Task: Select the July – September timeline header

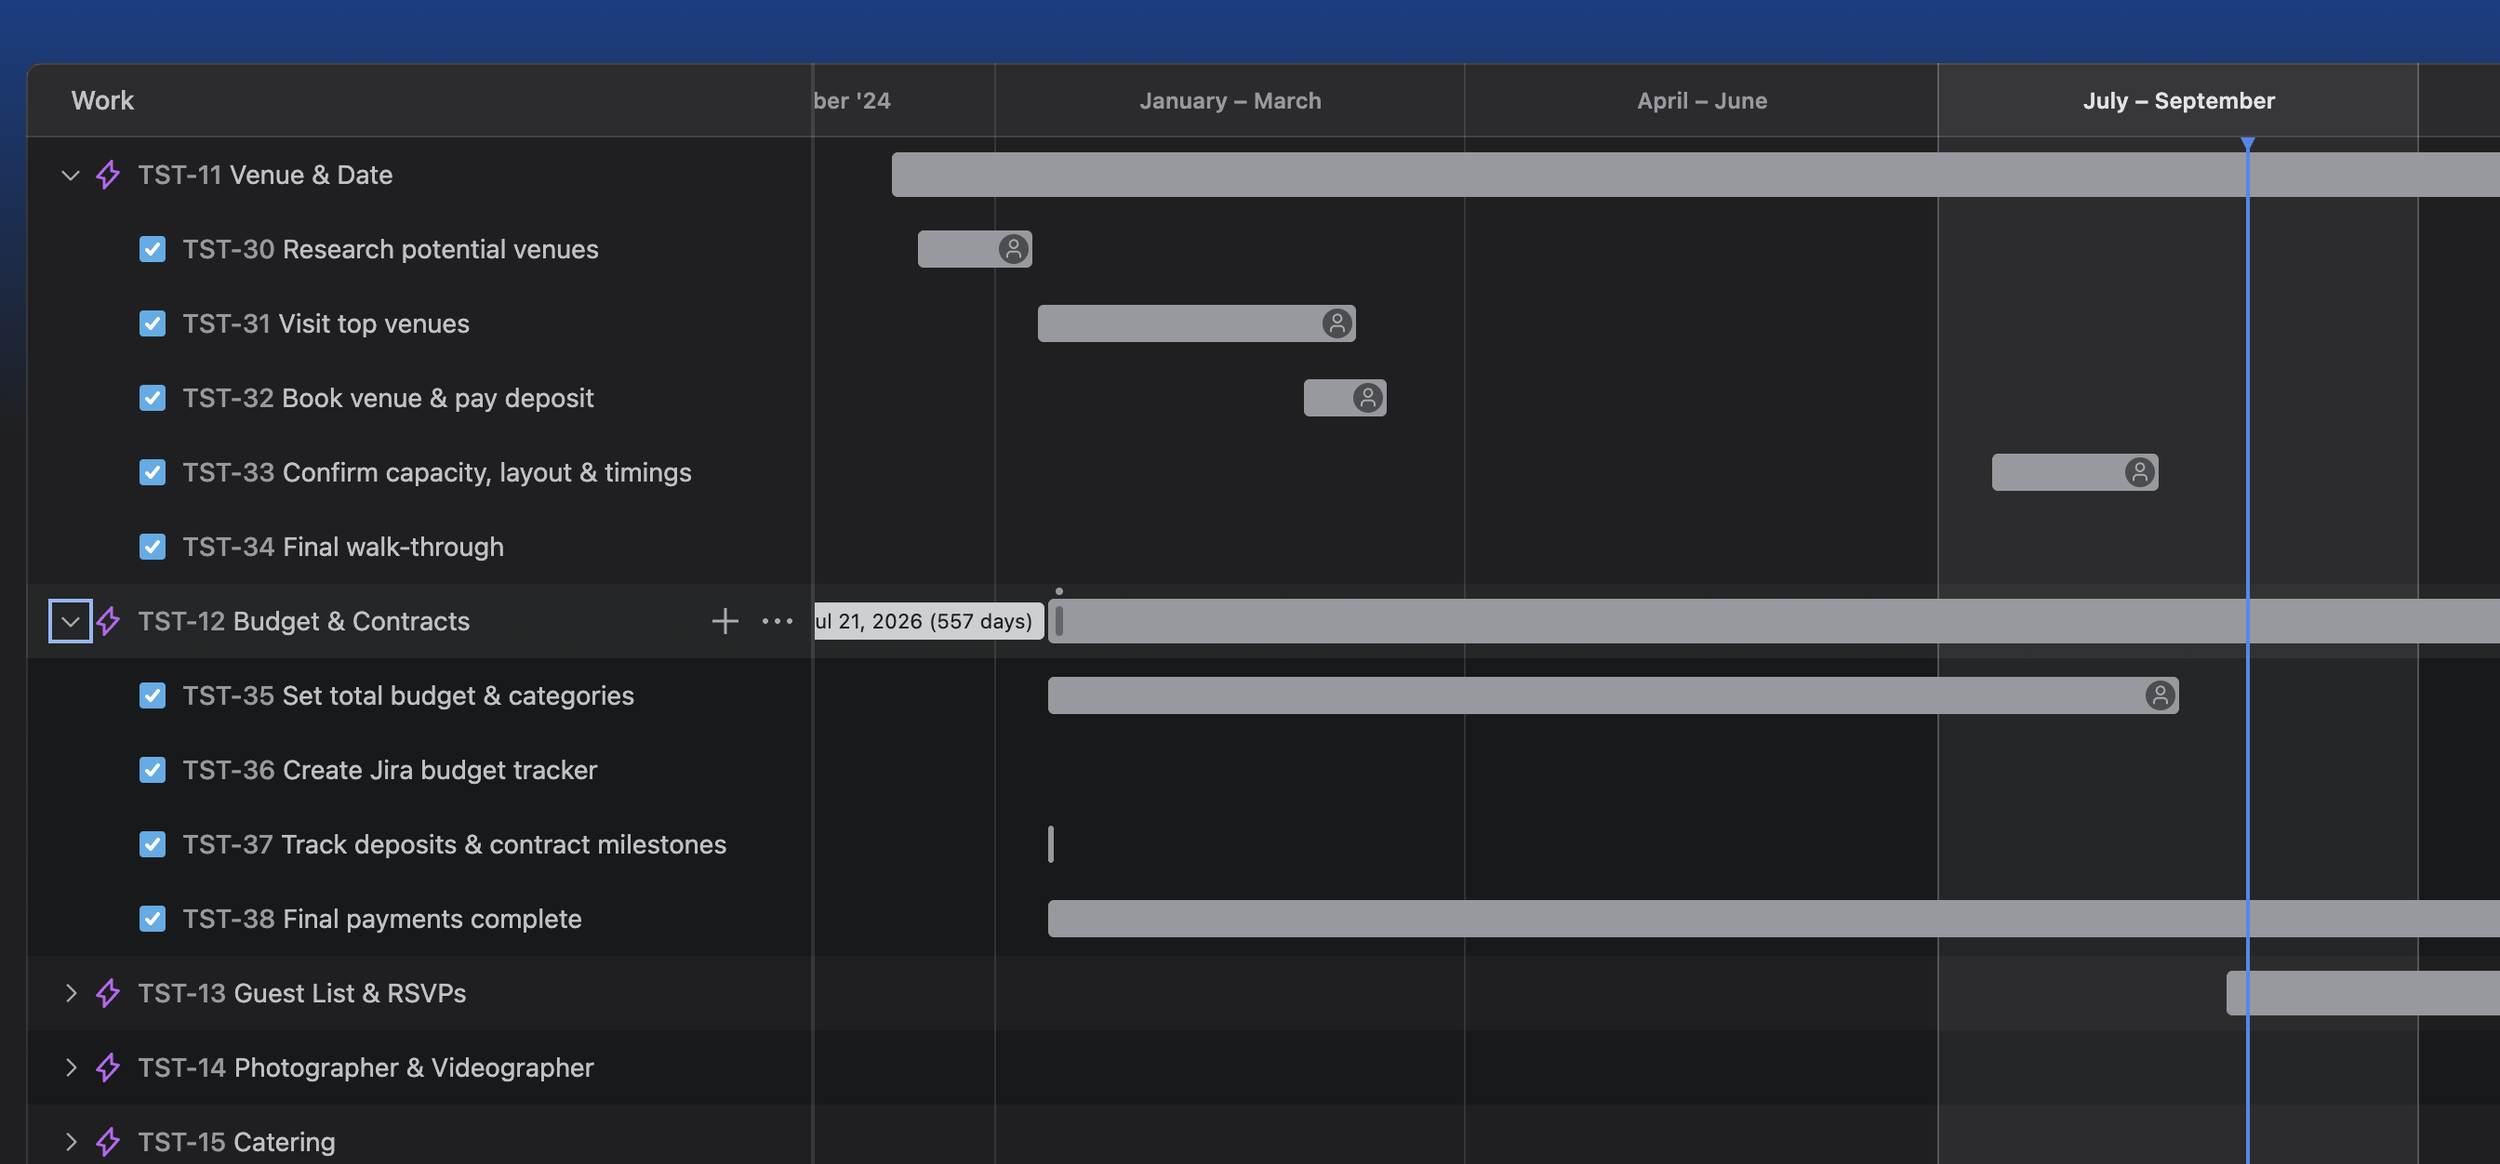Action: [2178, 101]
